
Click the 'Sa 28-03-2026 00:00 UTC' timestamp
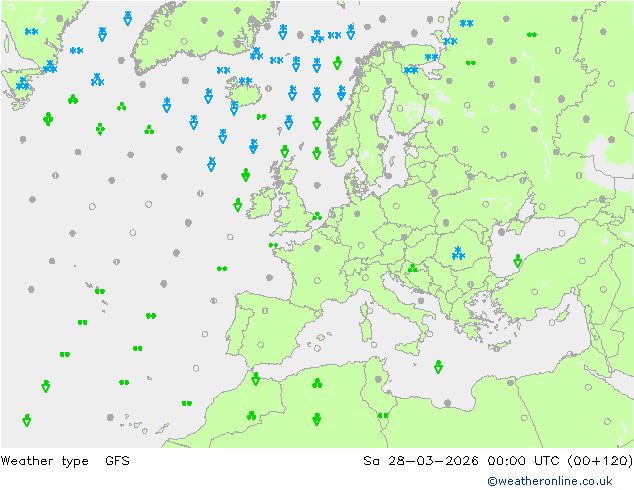pyautogui.click(x=461, y=460)
